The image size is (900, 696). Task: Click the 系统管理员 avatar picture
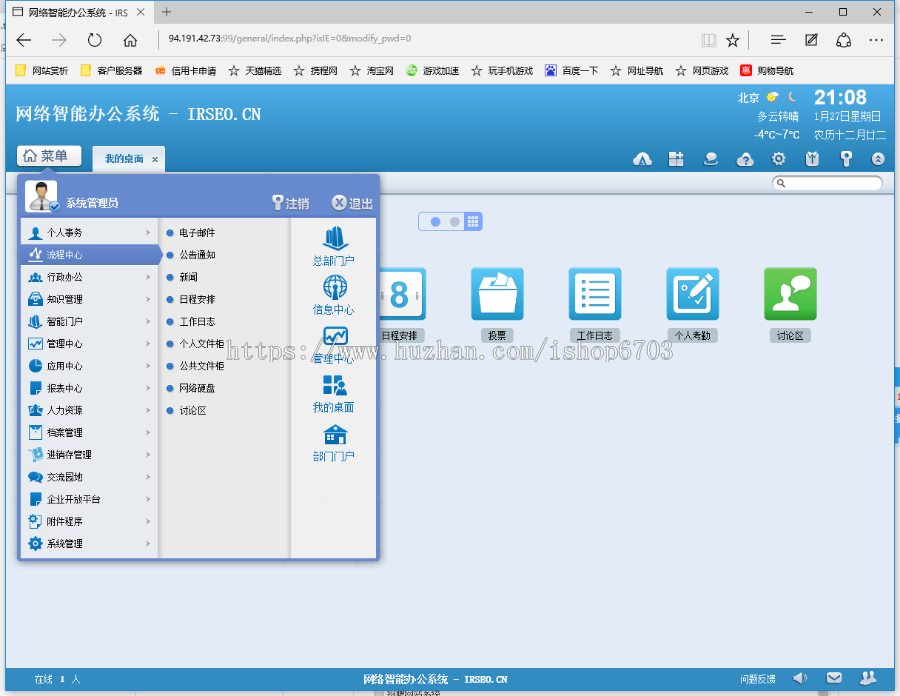pos(41,196)
